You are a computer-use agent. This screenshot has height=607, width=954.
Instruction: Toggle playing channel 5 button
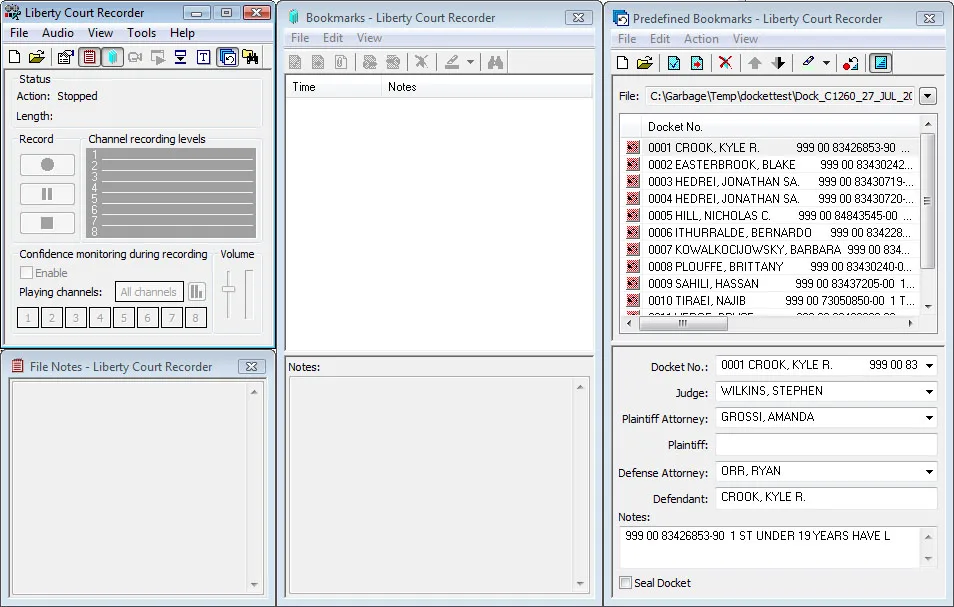pos(124,317)
